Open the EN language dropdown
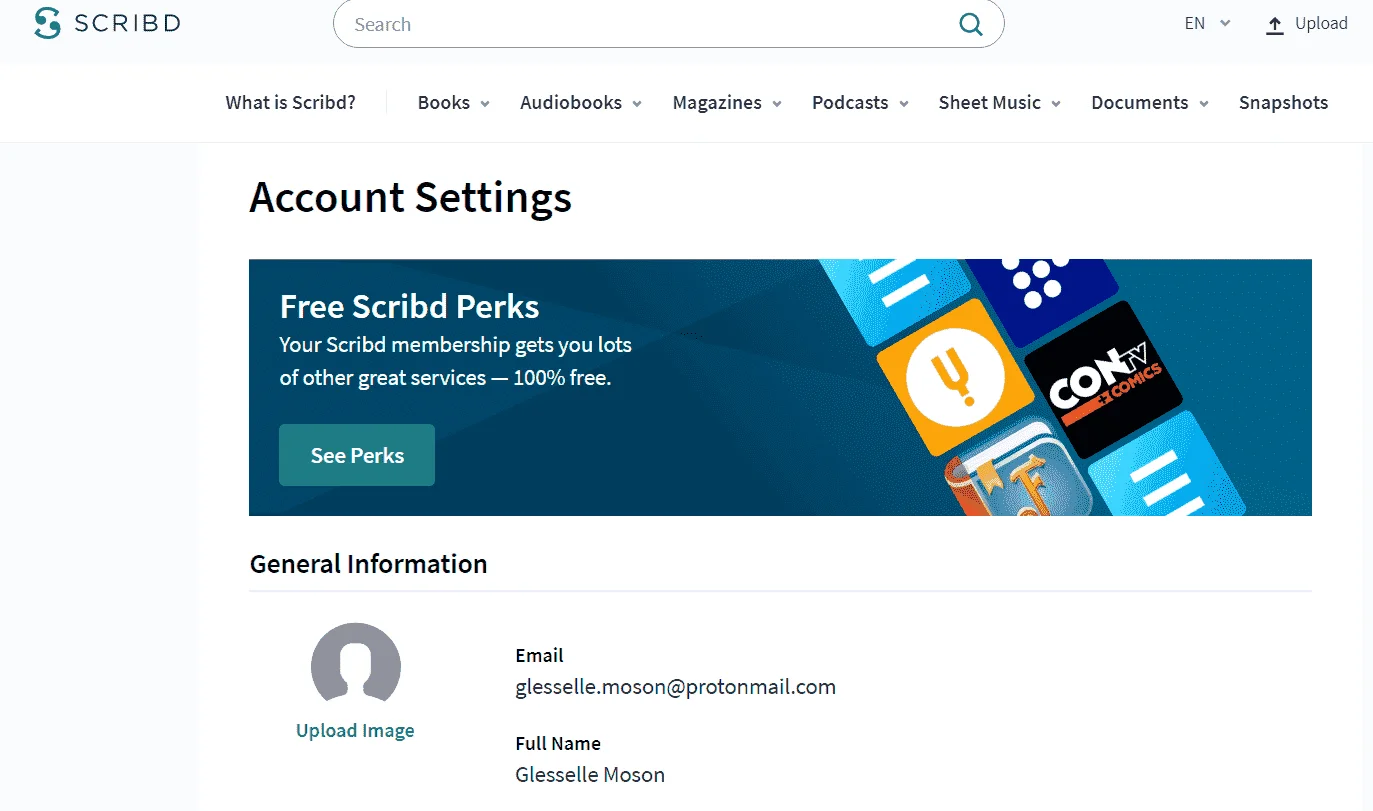1373x811 pixels. 1207,24
